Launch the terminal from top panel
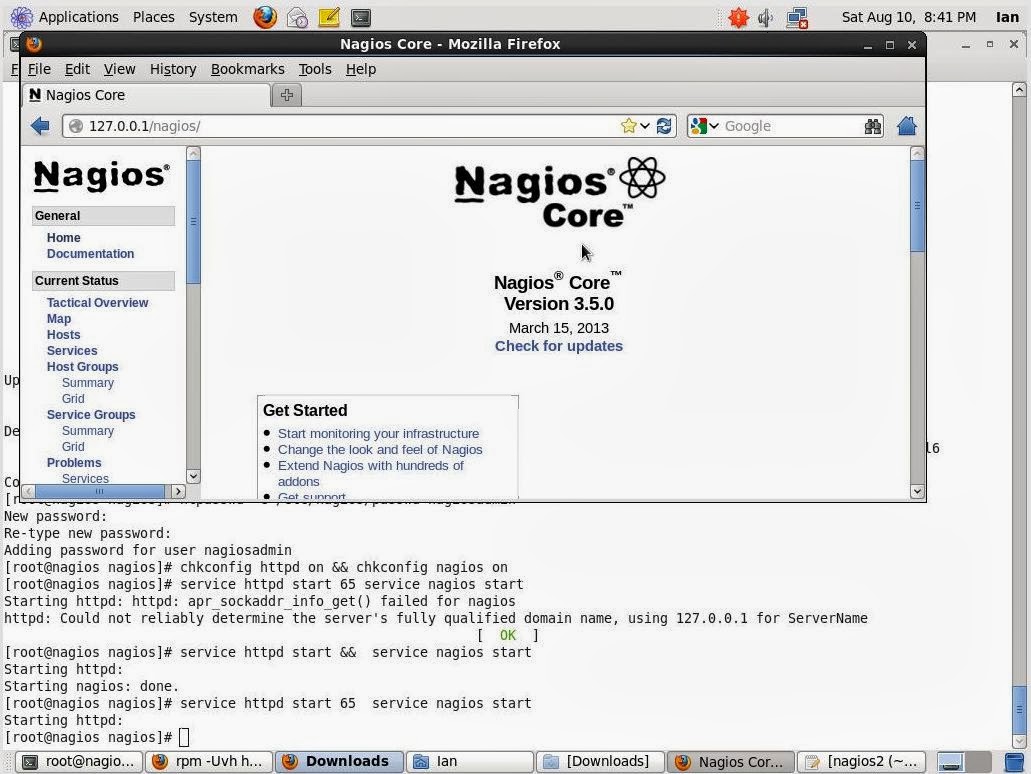Viewport: 1031px width, 774px height. point(360,18)
